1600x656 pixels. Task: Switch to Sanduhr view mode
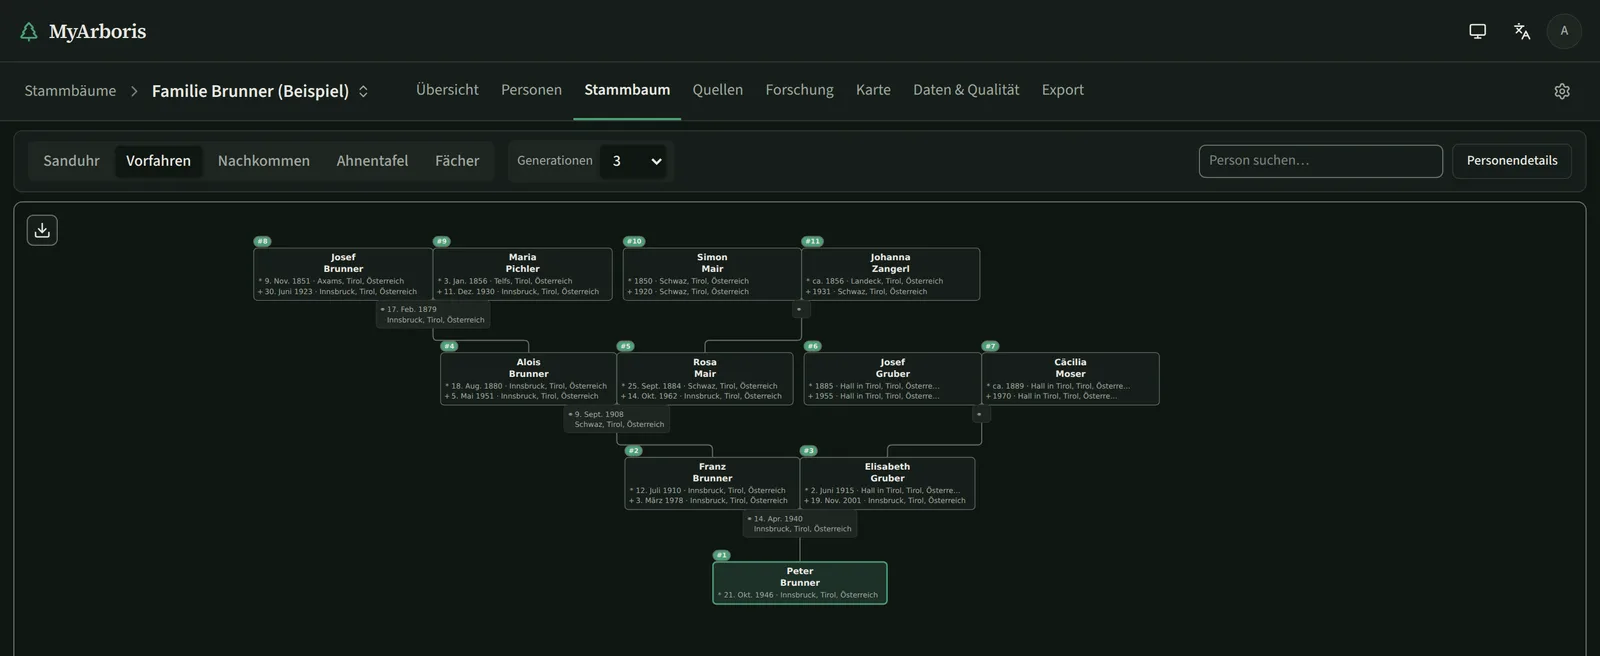click(x=71, y=161)
